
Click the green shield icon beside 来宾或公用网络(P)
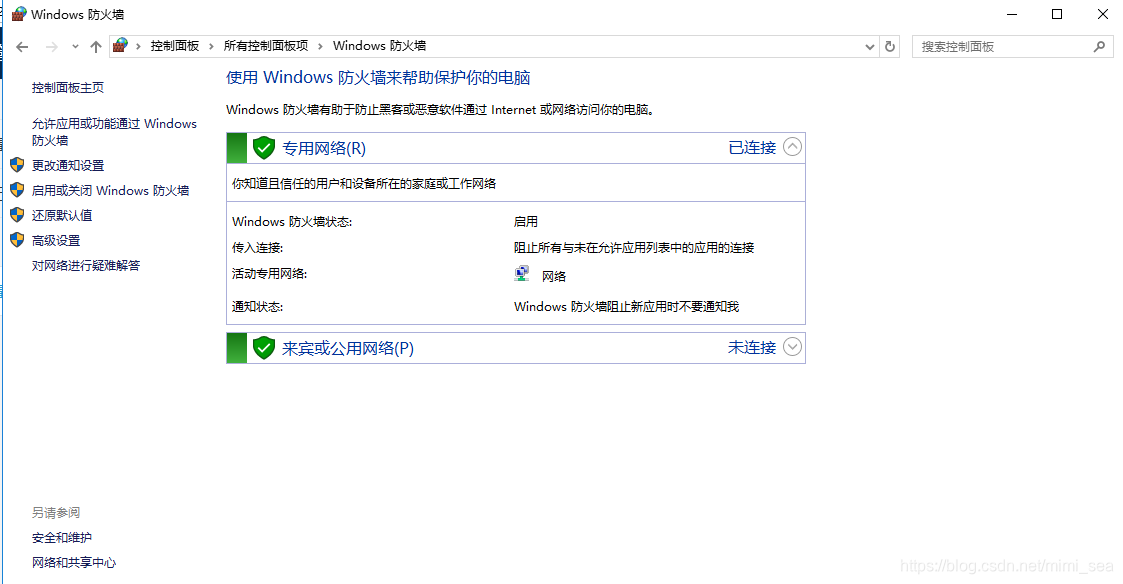click(264, 348)
